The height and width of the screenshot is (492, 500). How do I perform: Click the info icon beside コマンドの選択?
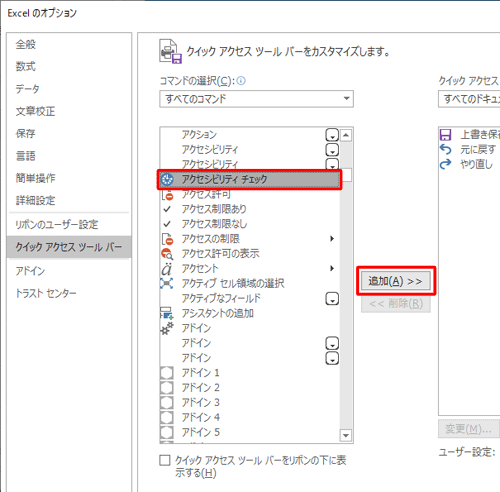pyautogui.click(x=241, y=81)
